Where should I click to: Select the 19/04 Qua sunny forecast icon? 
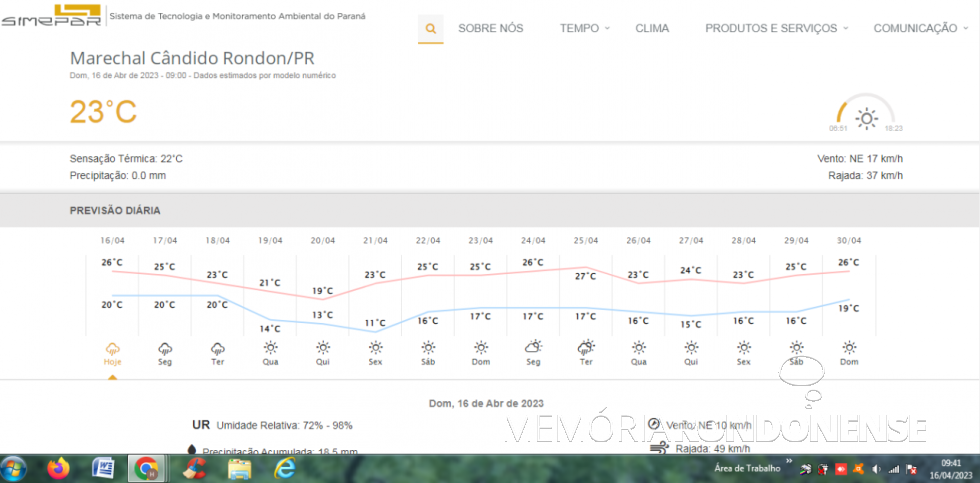coord(270,349)
